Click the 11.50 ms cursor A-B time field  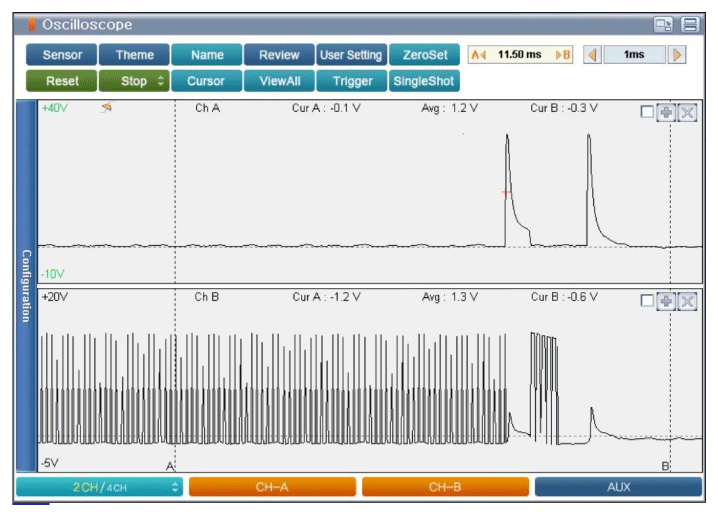tap(520, 55)
